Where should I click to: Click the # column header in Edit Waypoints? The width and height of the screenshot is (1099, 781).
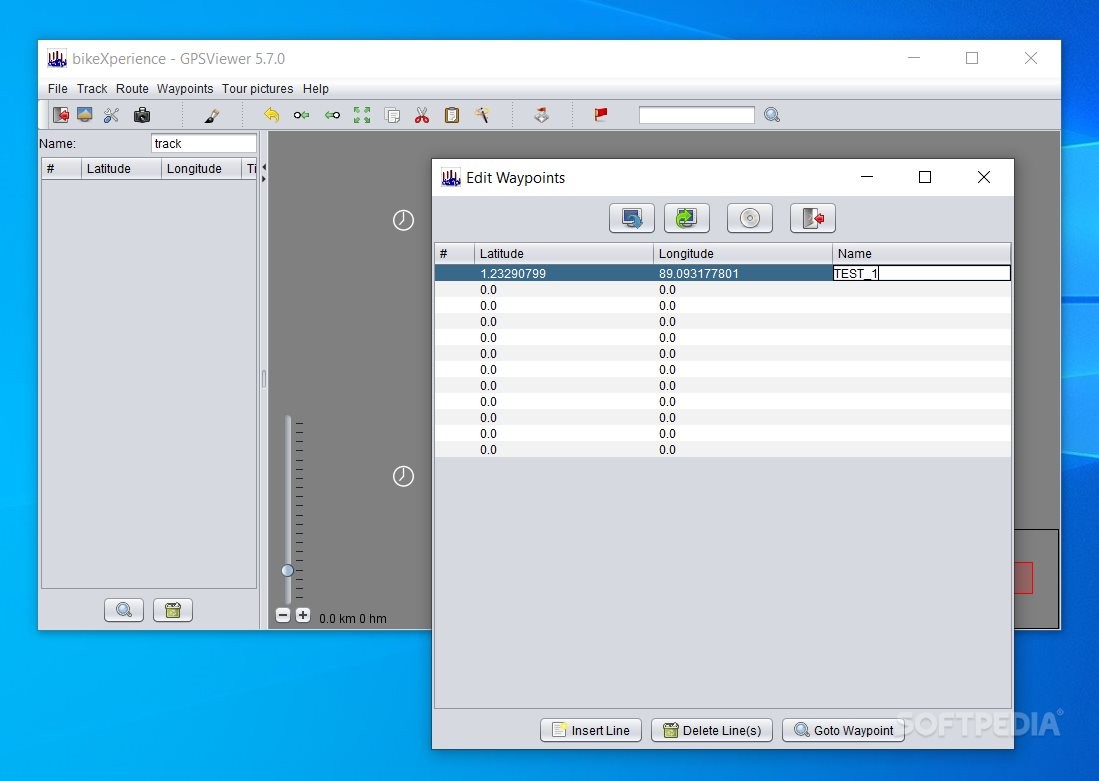point(455,253)
